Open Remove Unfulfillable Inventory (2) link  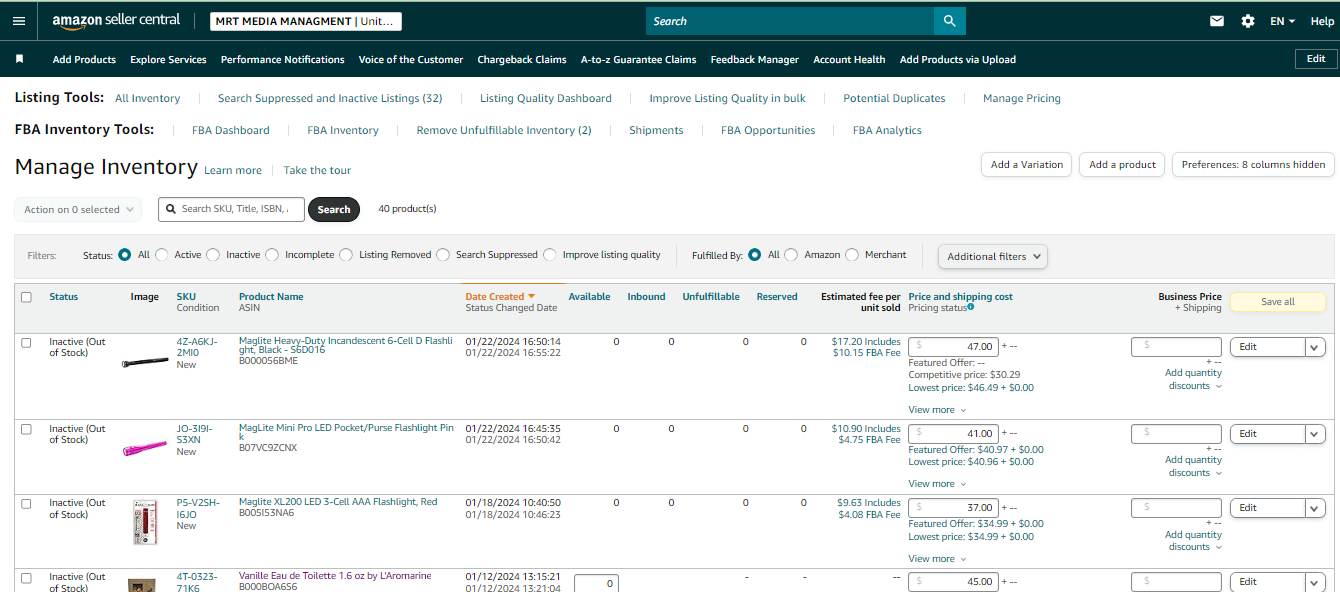click(x=504, y=130)
